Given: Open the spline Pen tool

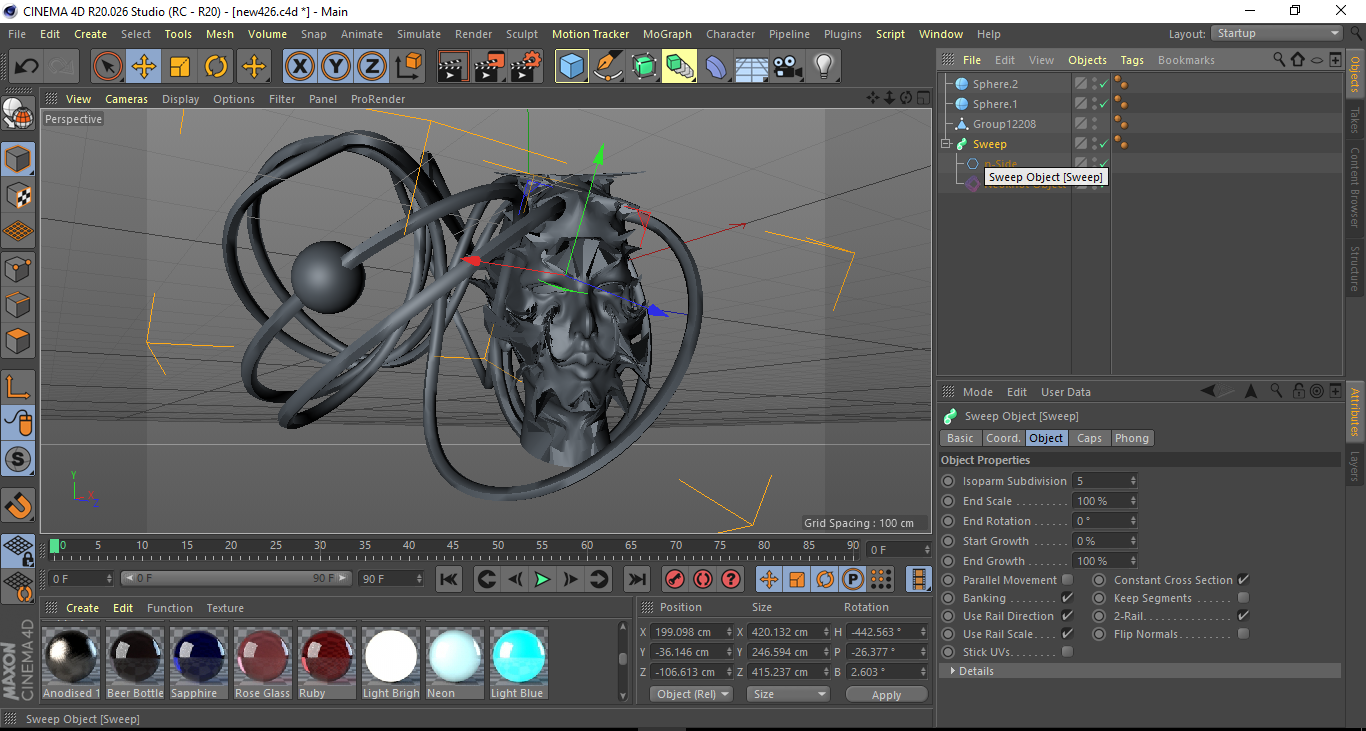Looking at the screenshot, I should (608, 67).
